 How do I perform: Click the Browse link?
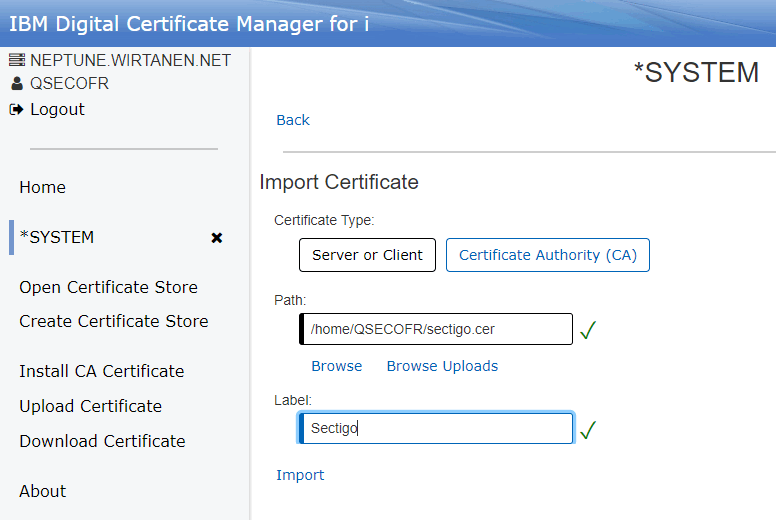(x=337, y=366)
